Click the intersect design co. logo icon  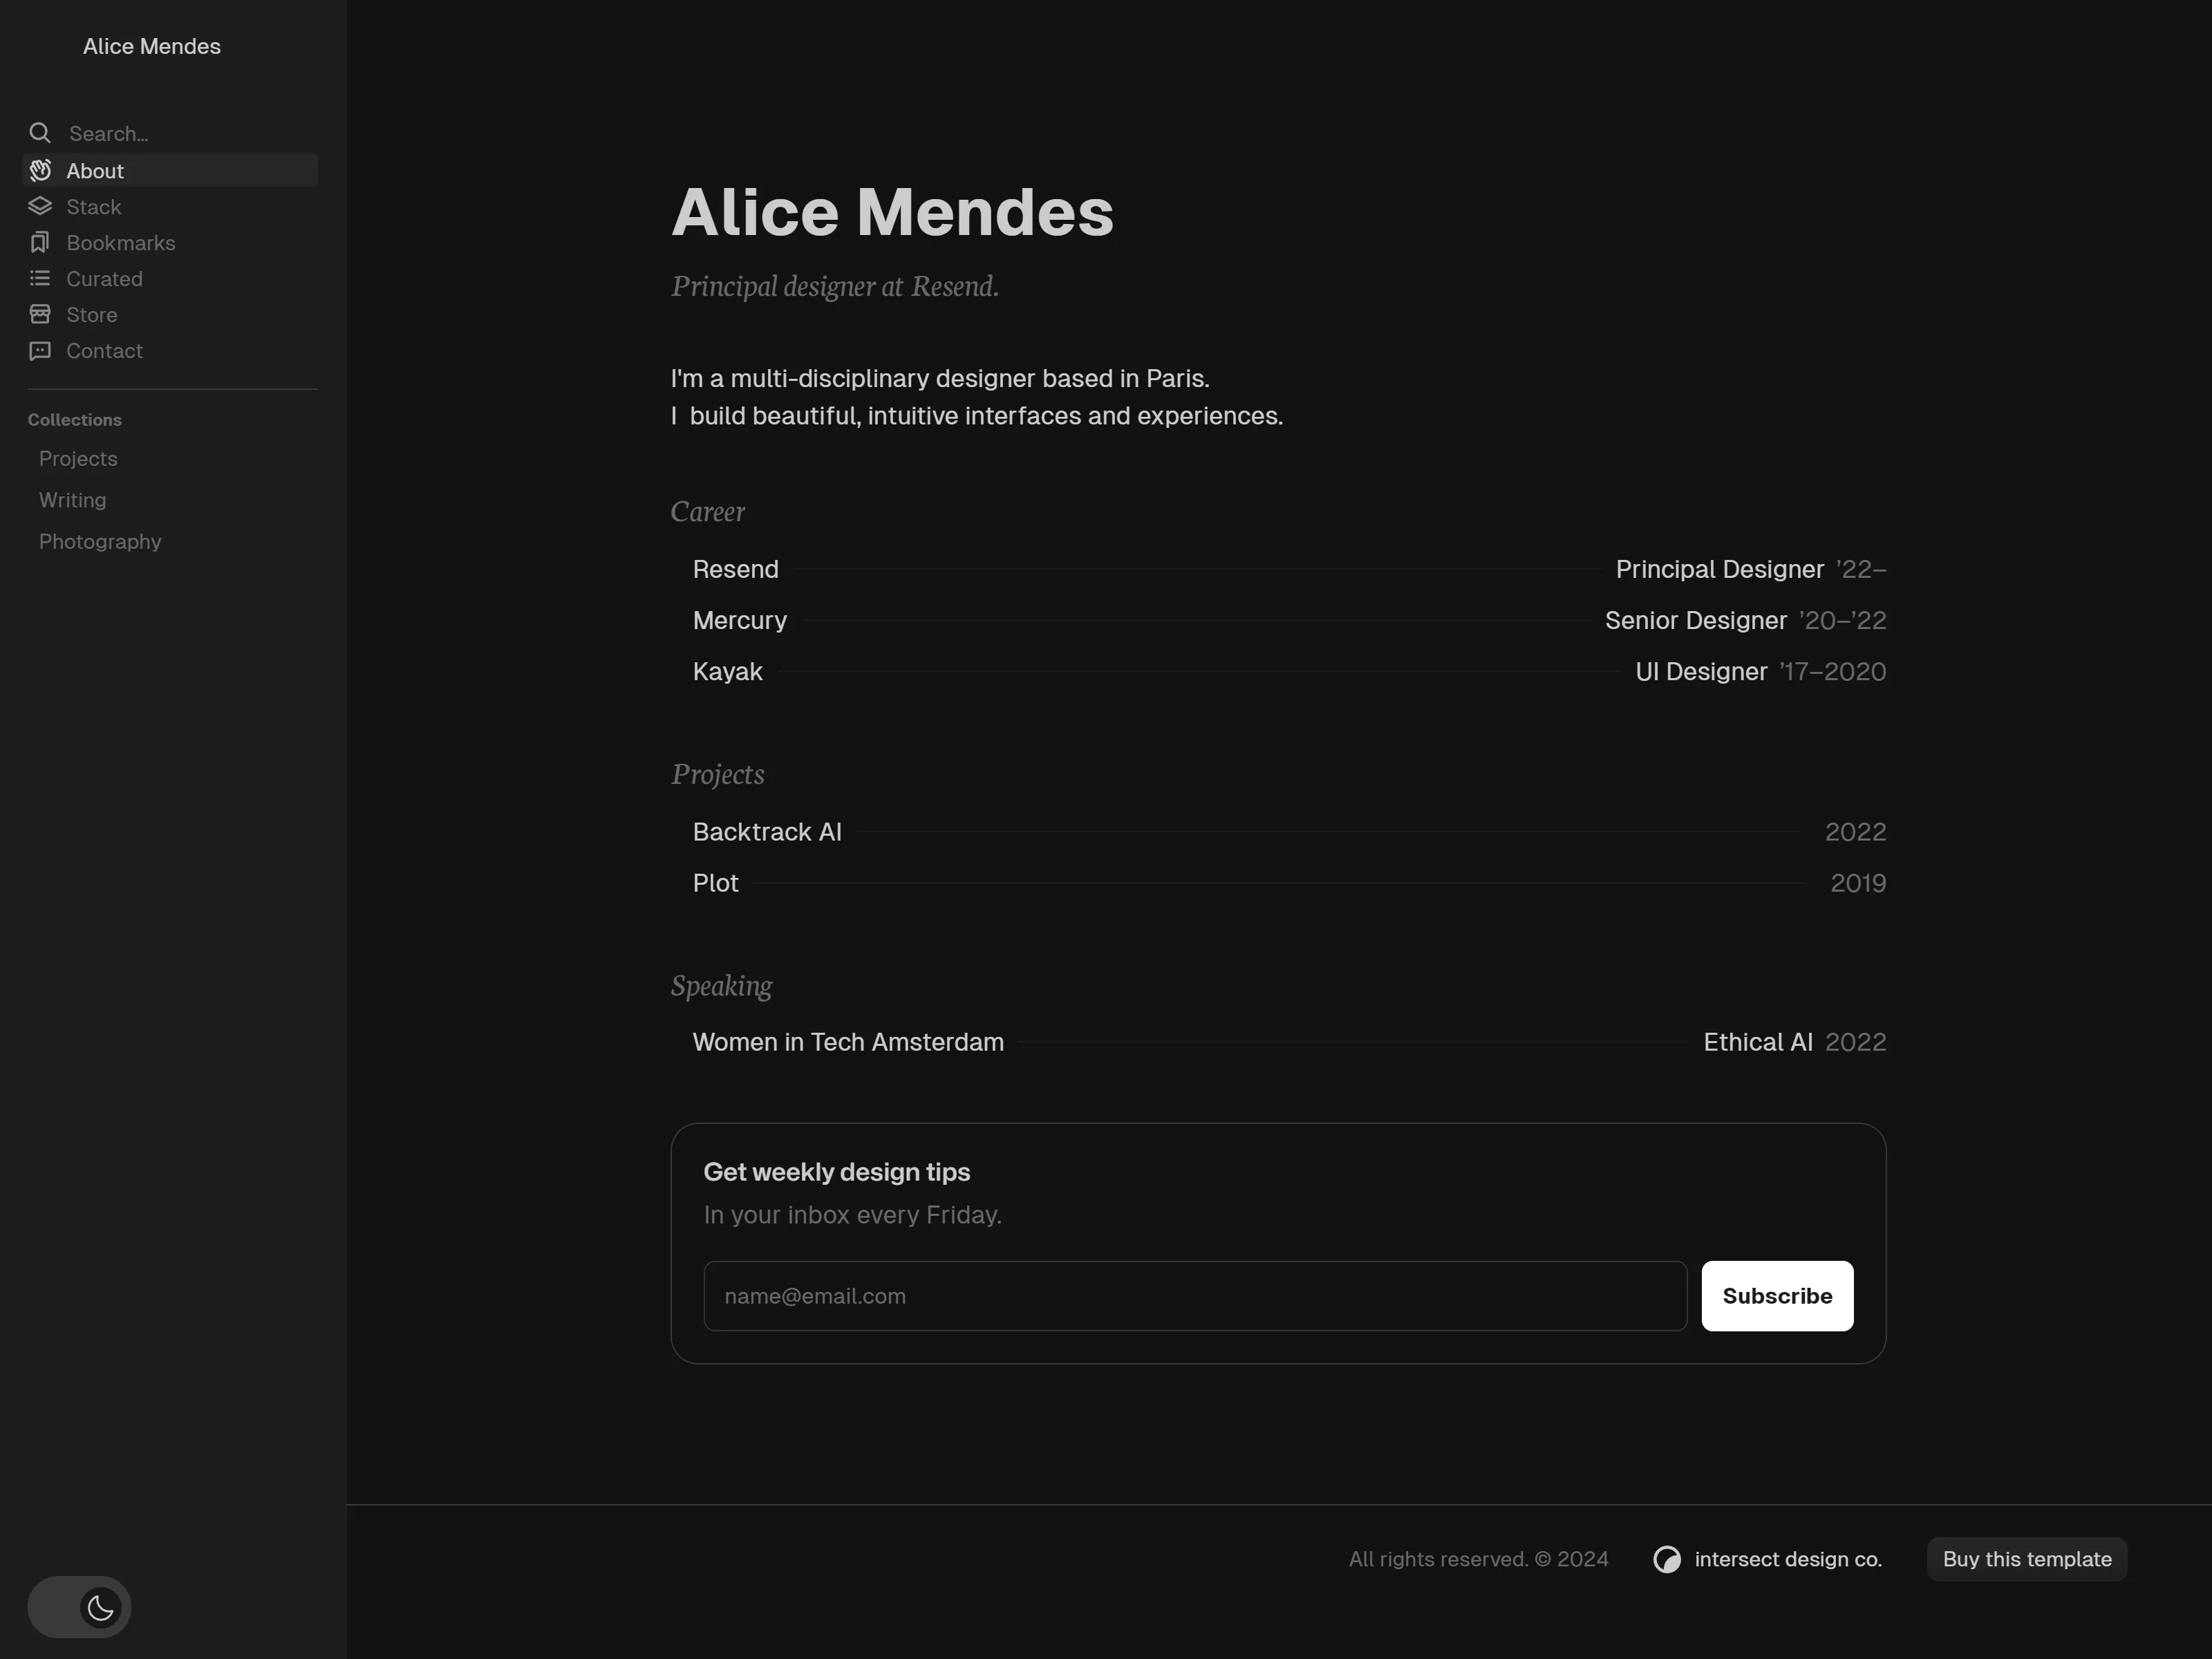(1667, 1559)
